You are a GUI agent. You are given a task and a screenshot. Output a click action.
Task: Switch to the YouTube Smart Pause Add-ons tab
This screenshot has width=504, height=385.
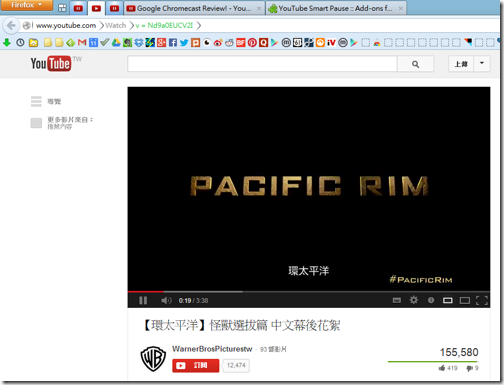pos(336,8)
